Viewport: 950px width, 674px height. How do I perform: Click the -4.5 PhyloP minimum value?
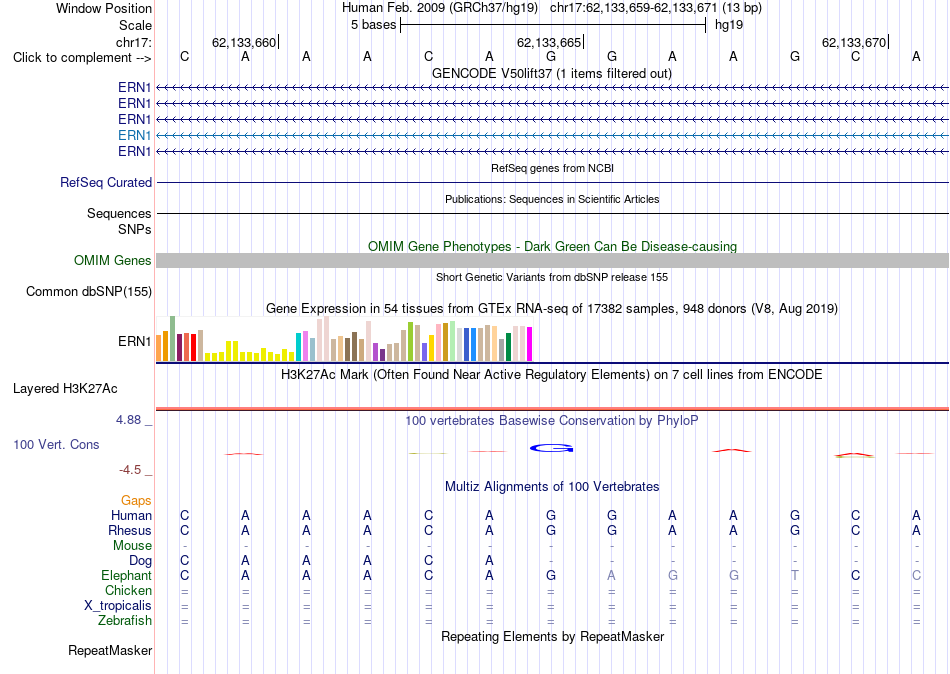[x=130, y=470]
